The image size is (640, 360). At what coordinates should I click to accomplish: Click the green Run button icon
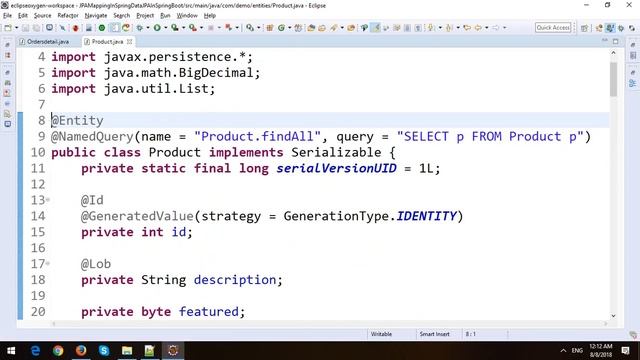coord(157,28)
